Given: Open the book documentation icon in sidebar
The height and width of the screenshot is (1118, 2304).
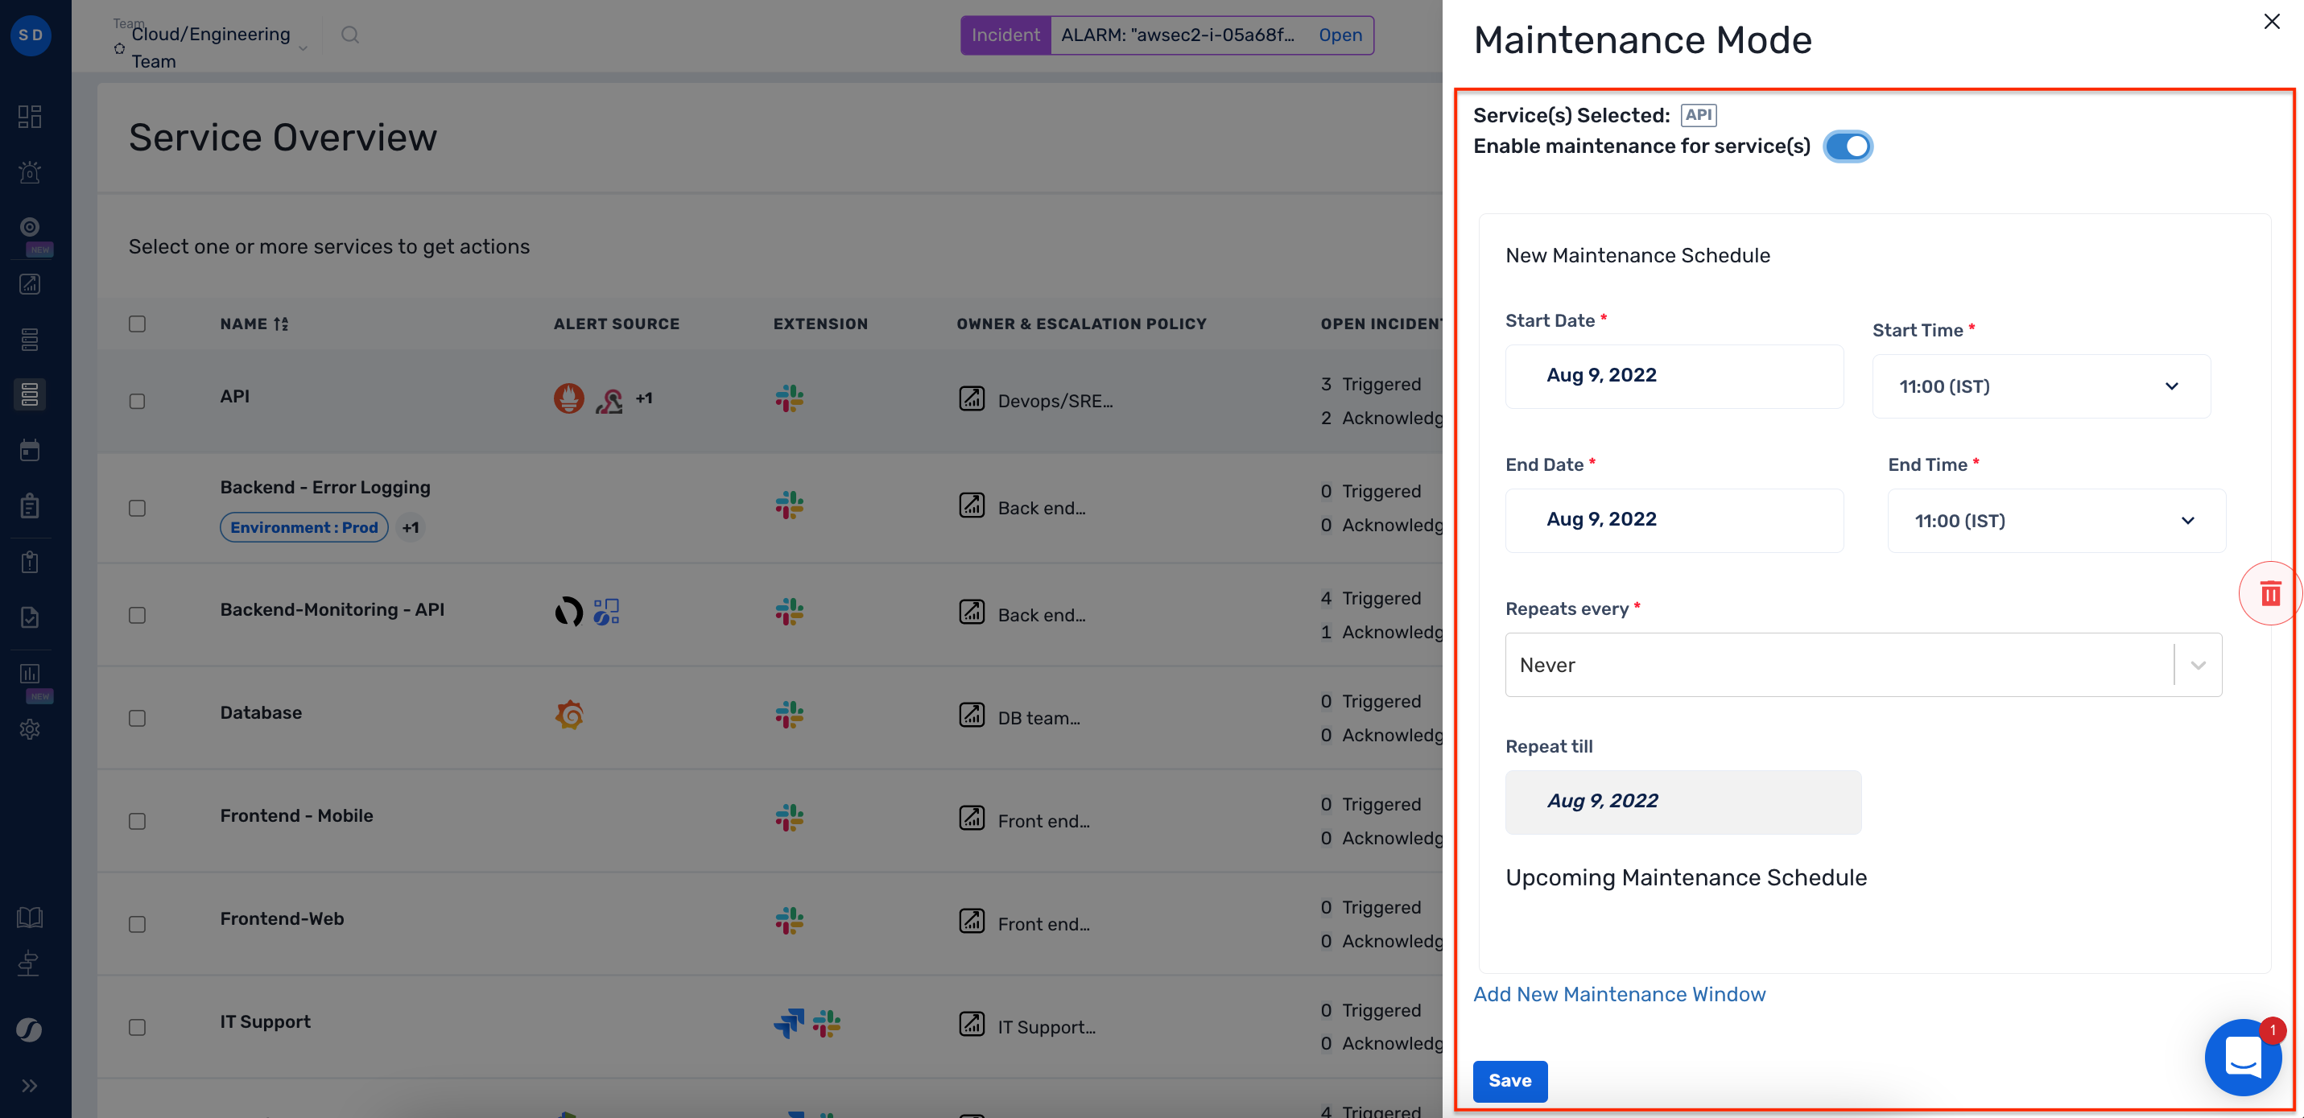Looking at the screenshot, I should point(30,917).
